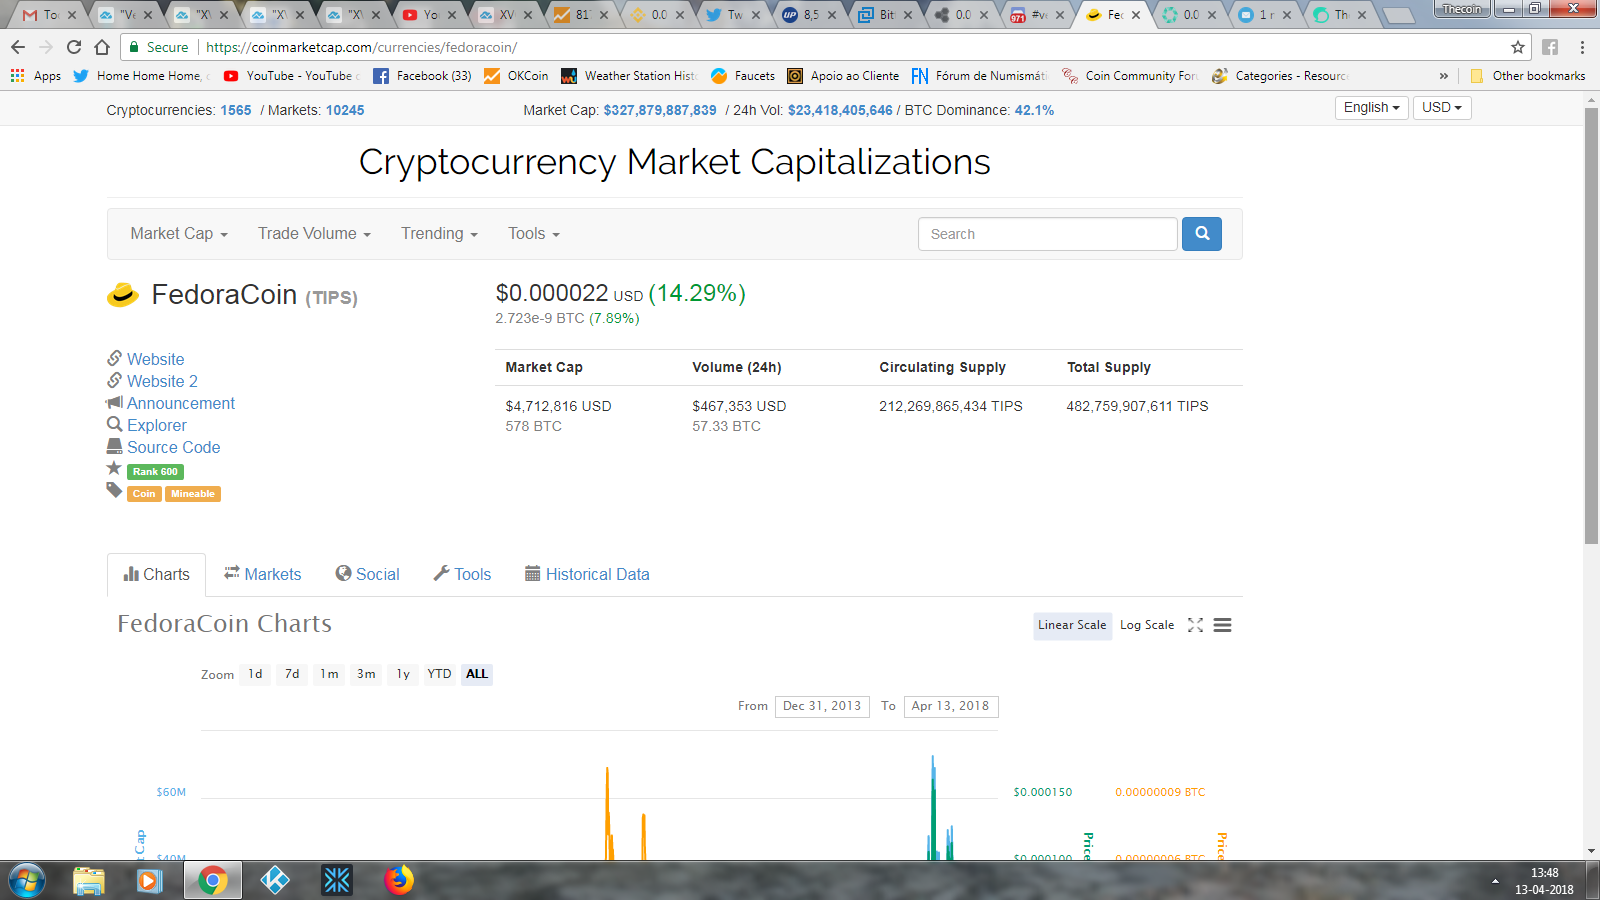Set chart zoom to ALL

(477, 674)
